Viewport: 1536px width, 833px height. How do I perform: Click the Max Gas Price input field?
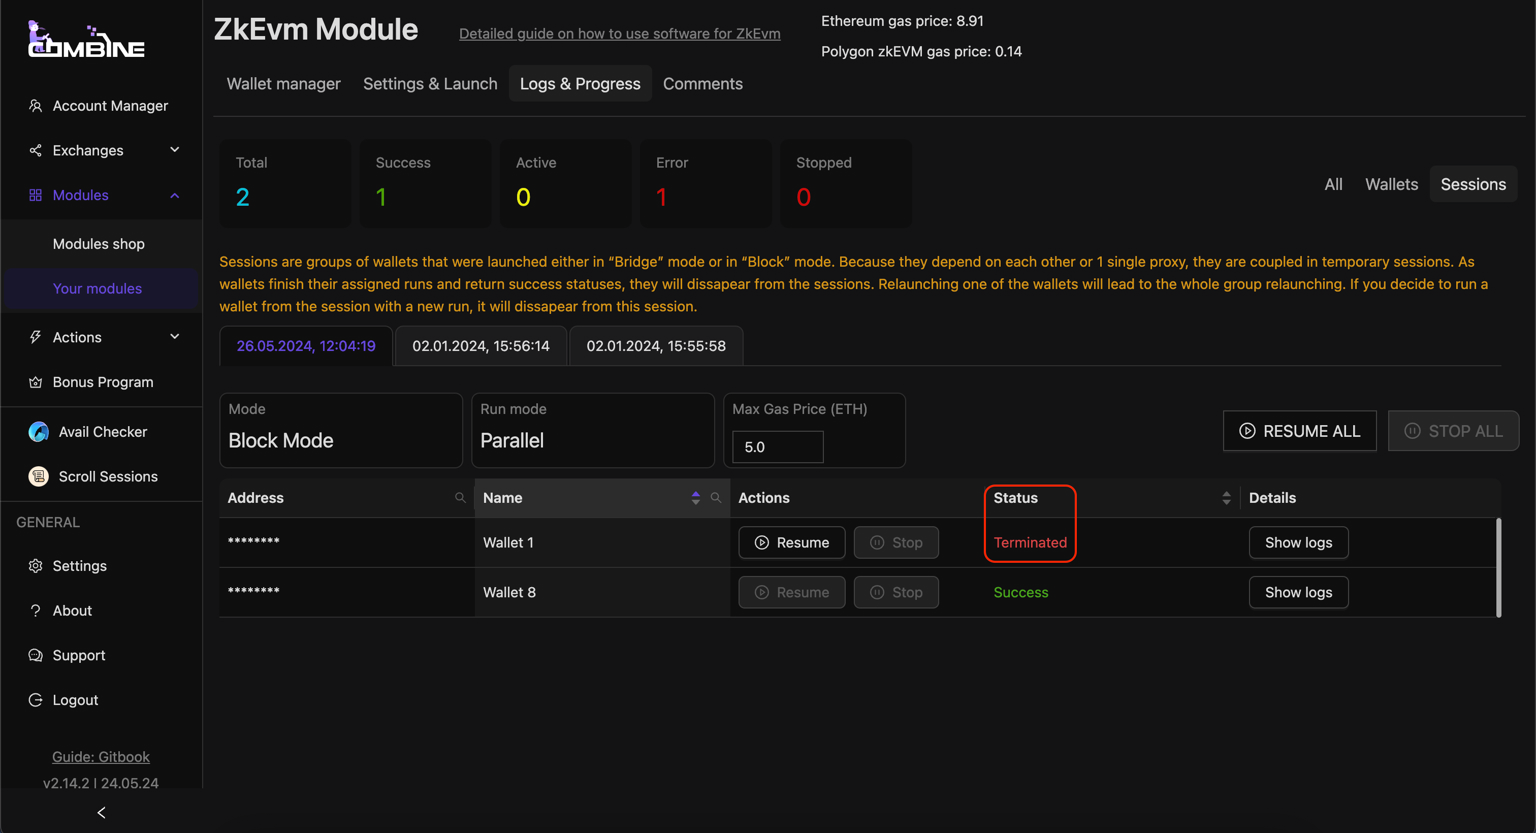pos(778,447)
